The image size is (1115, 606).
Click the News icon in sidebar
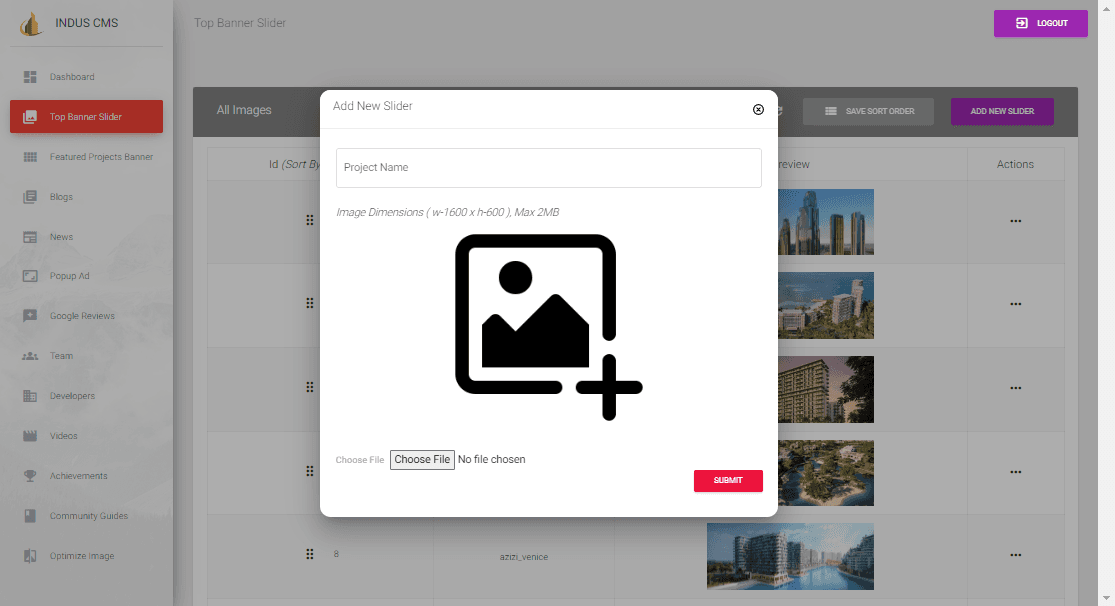pyautogui.click(x=30, y=237)
